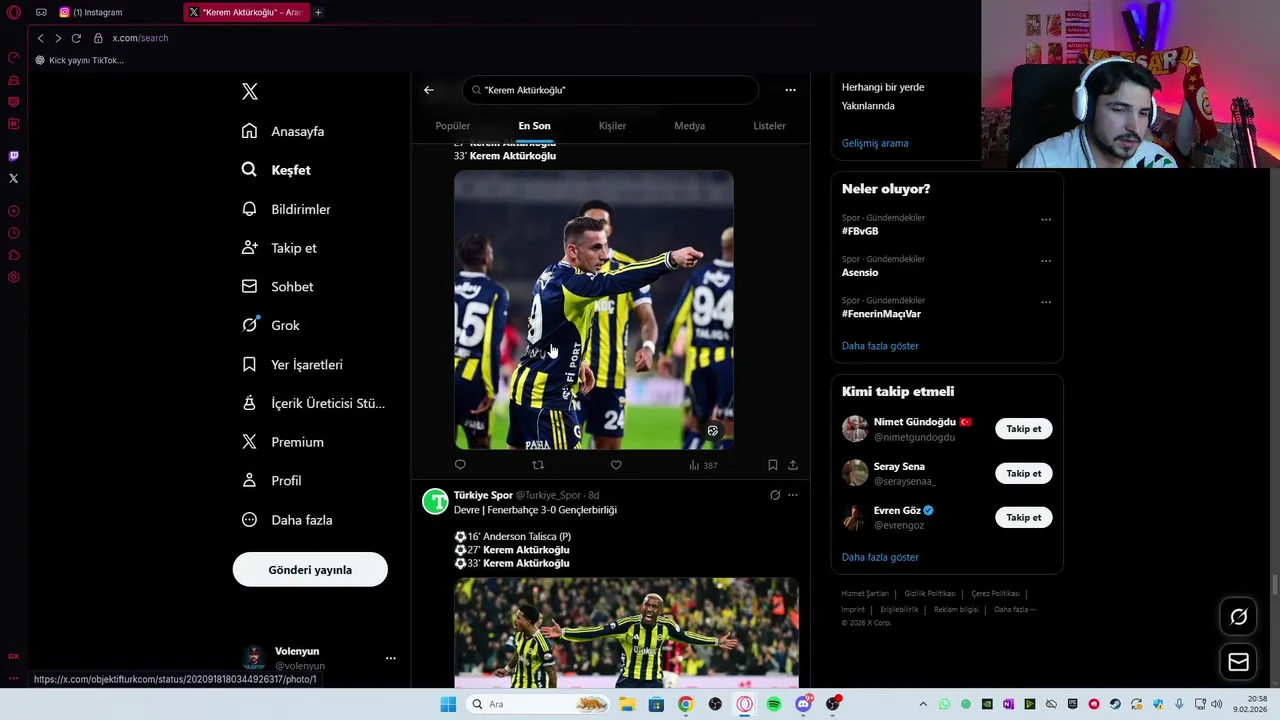Bookmark the first post
Viewport: 1280px width, 720px height.
tap(773, 465)
